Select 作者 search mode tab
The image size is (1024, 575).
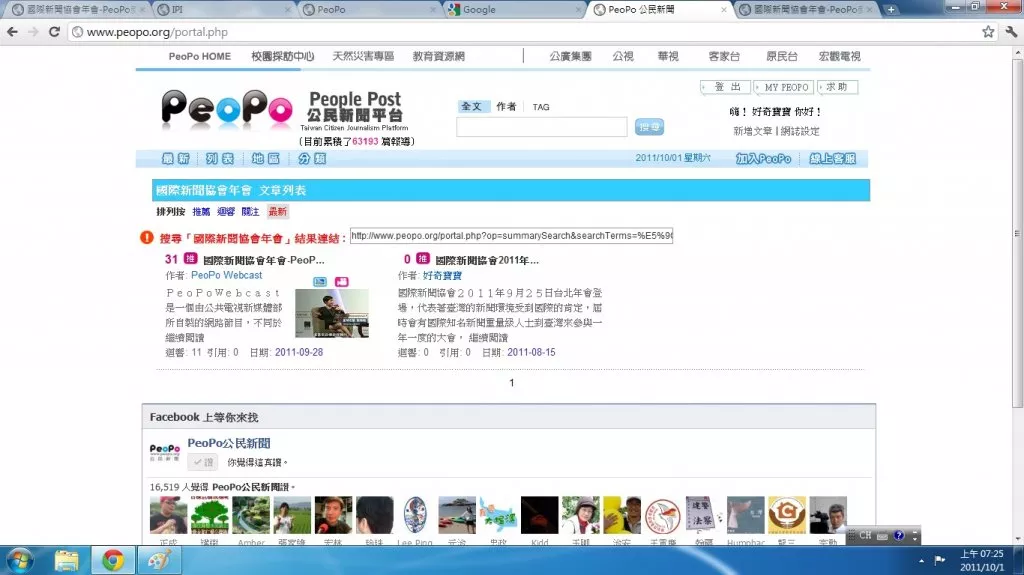(x=506, y=107)
